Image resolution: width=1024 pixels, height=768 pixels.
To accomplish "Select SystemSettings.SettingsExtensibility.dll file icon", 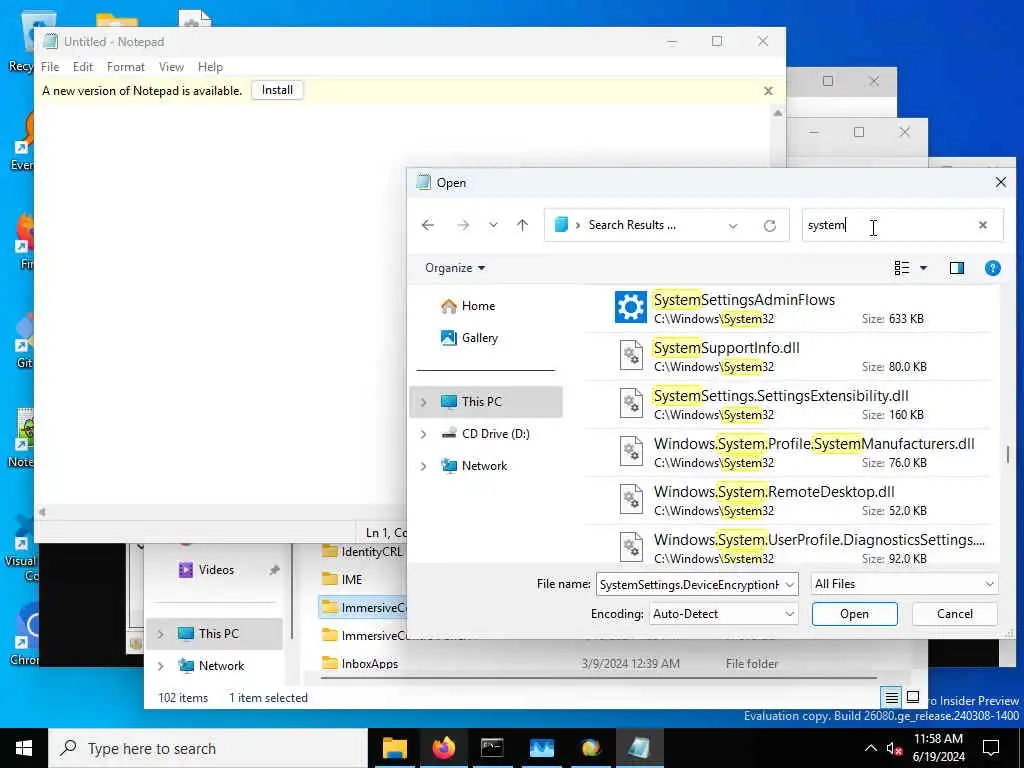I will 632,403.
